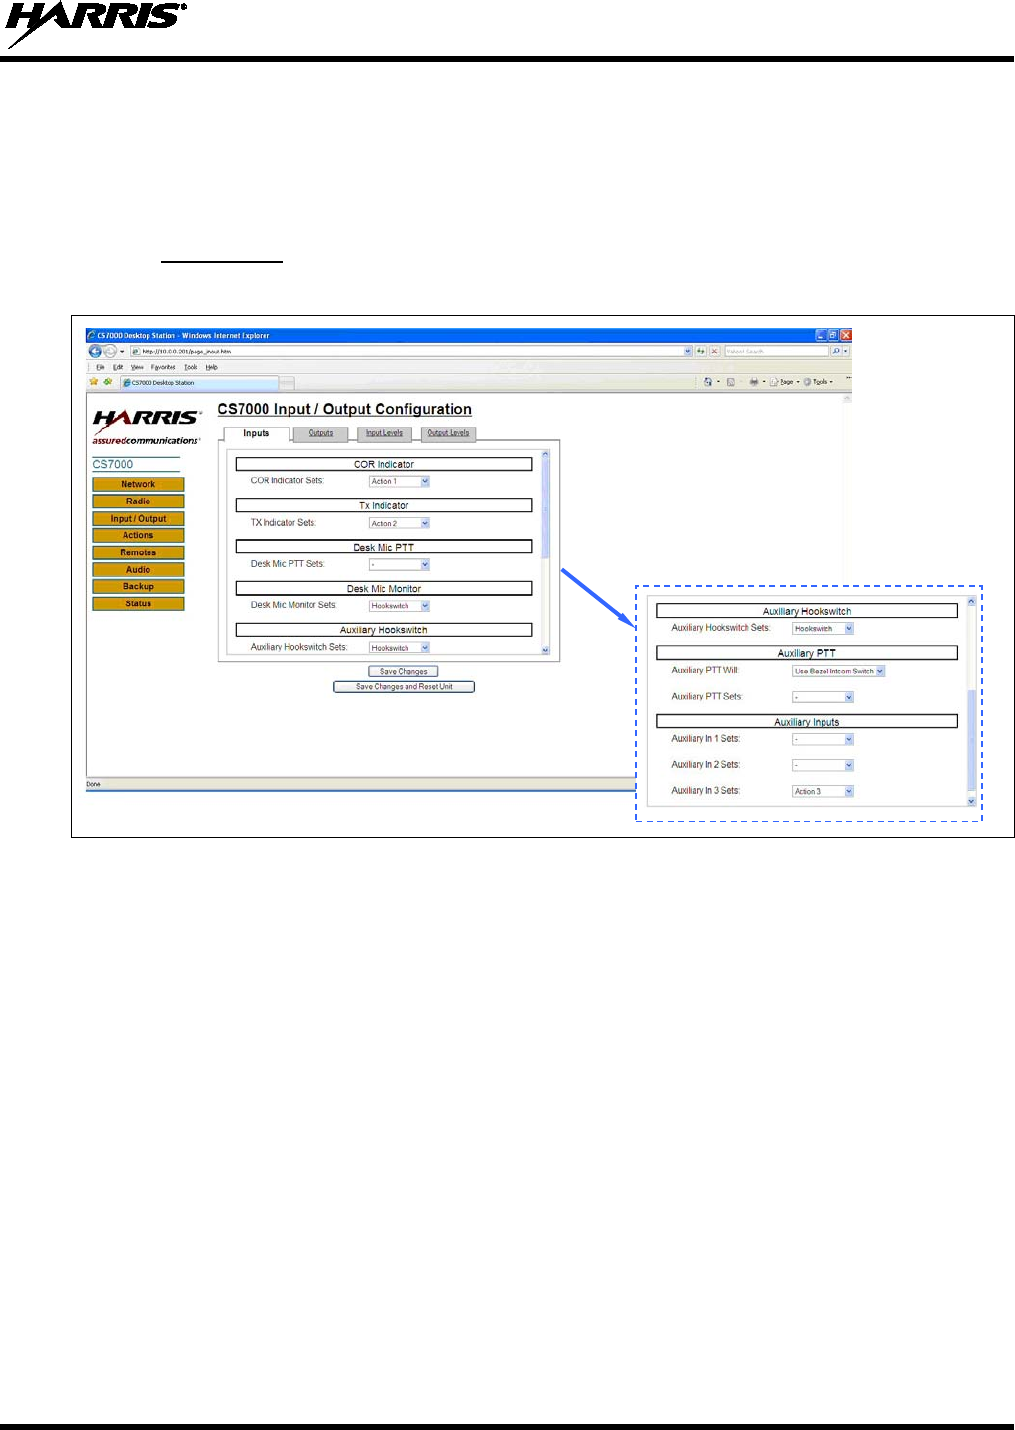Image resolution: width=1015 pixels, height=1430 pixels.
Task: Click the Print icon in IE toolbar
Action: click(754, 382)
